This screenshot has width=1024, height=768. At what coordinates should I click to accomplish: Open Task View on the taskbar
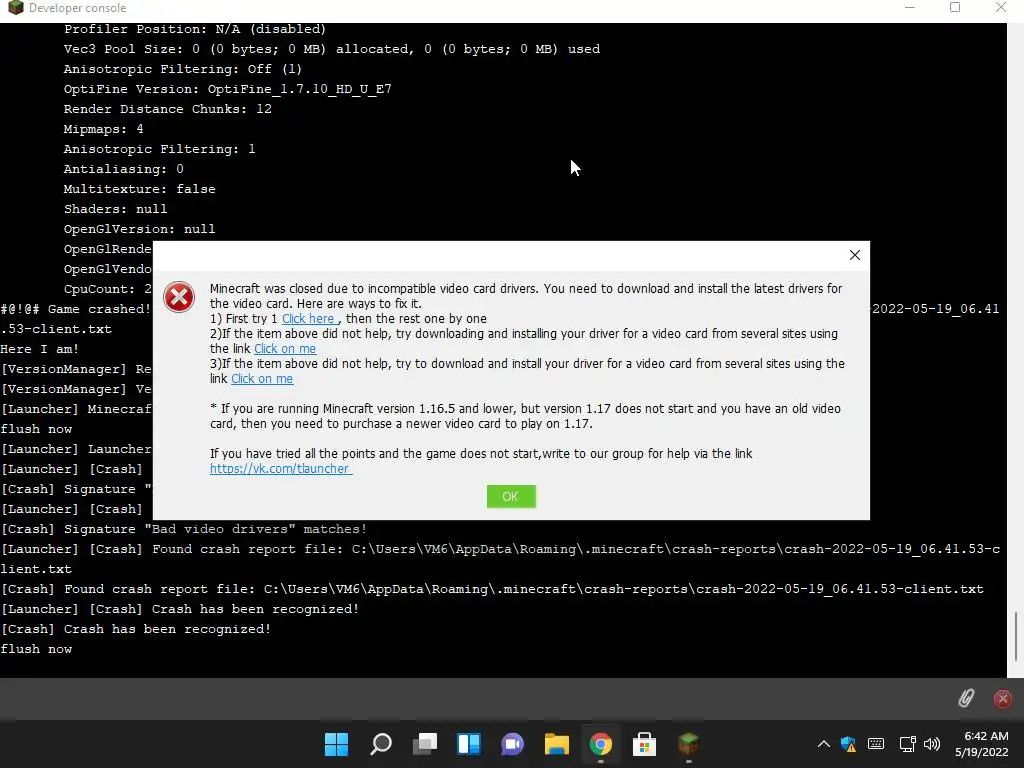pos(425,744)
